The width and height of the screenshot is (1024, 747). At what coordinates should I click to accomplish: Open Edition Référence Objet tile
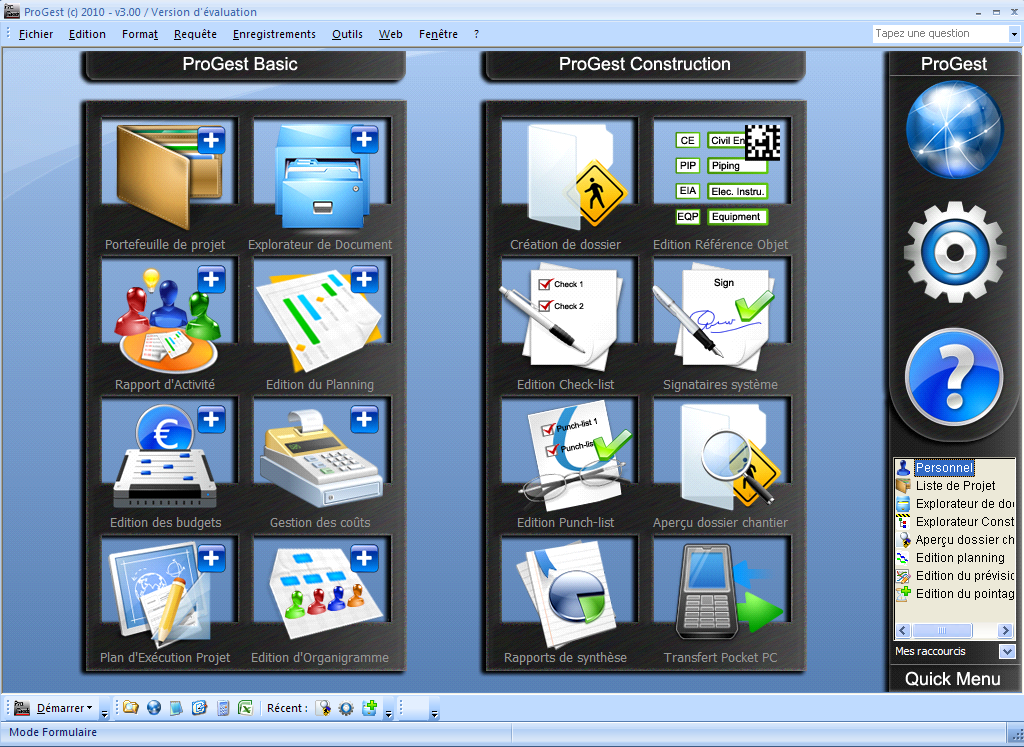726,175
